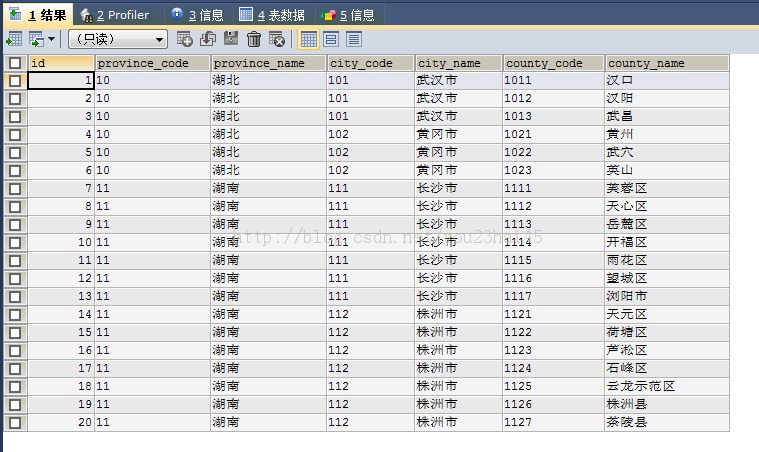Check the row checkbox for id 20
This screenshot has height=452, width=759.
point(15,423)
